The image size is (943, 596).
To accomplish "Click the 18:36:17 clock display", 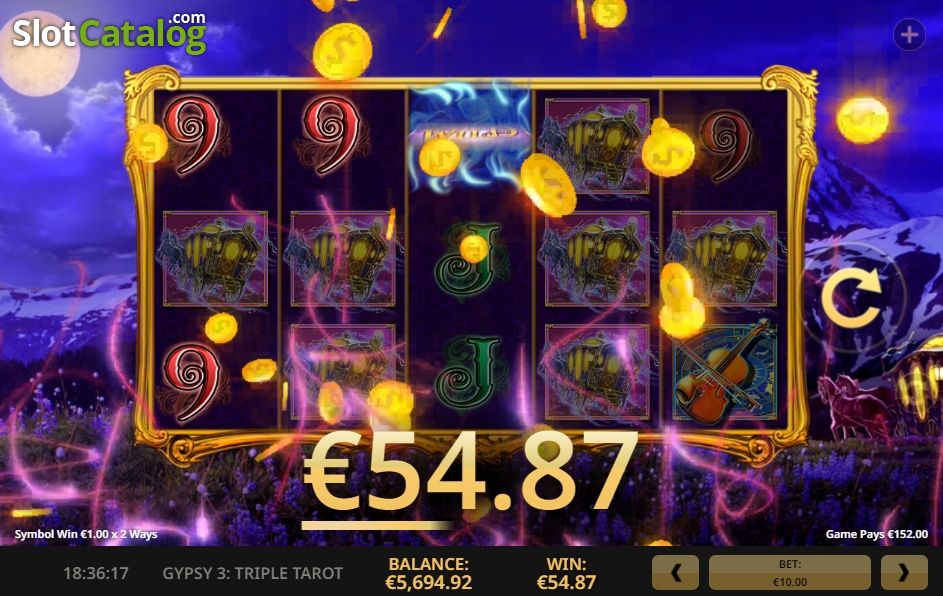I will [96, 573].
